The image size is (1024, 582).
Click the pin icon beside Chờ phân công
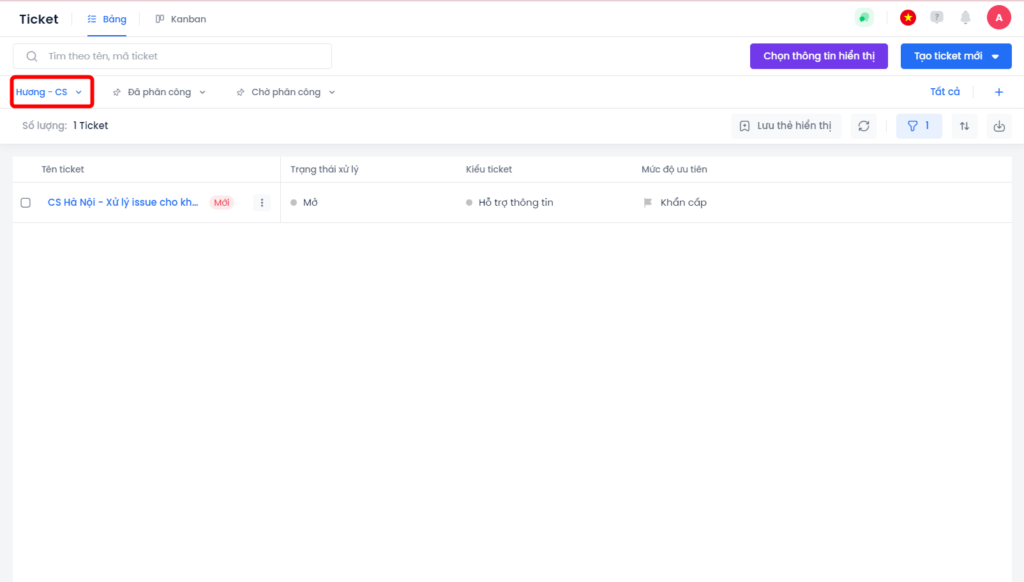[x=240, y=92]
